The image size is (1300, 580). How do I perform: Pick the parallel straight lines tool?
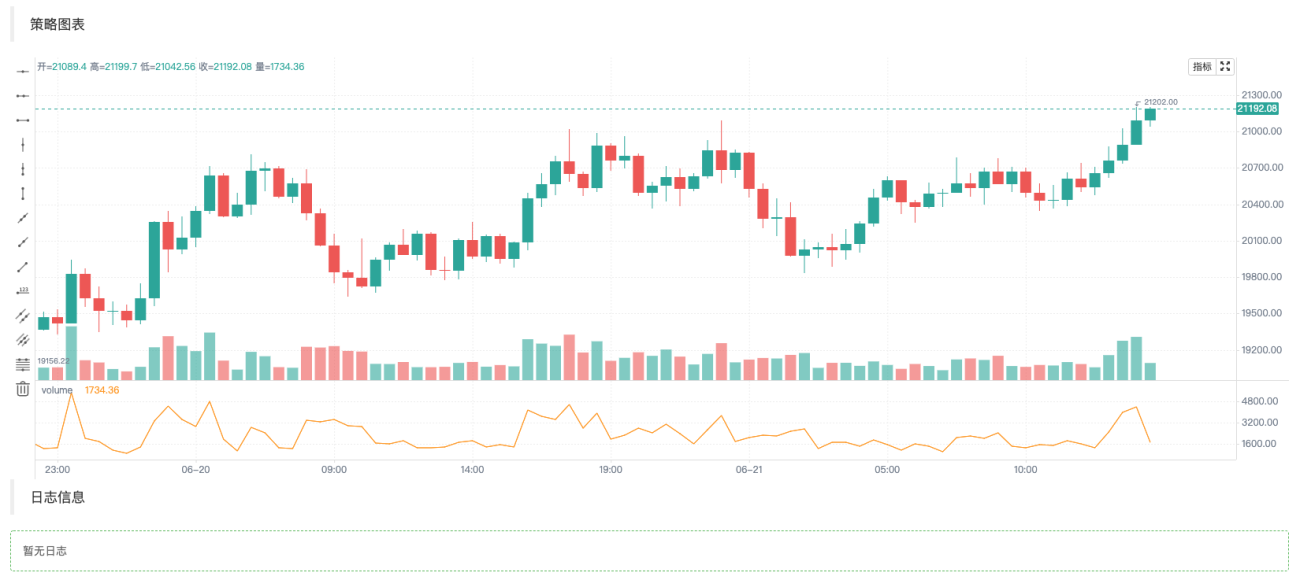[x=22, y=340]
